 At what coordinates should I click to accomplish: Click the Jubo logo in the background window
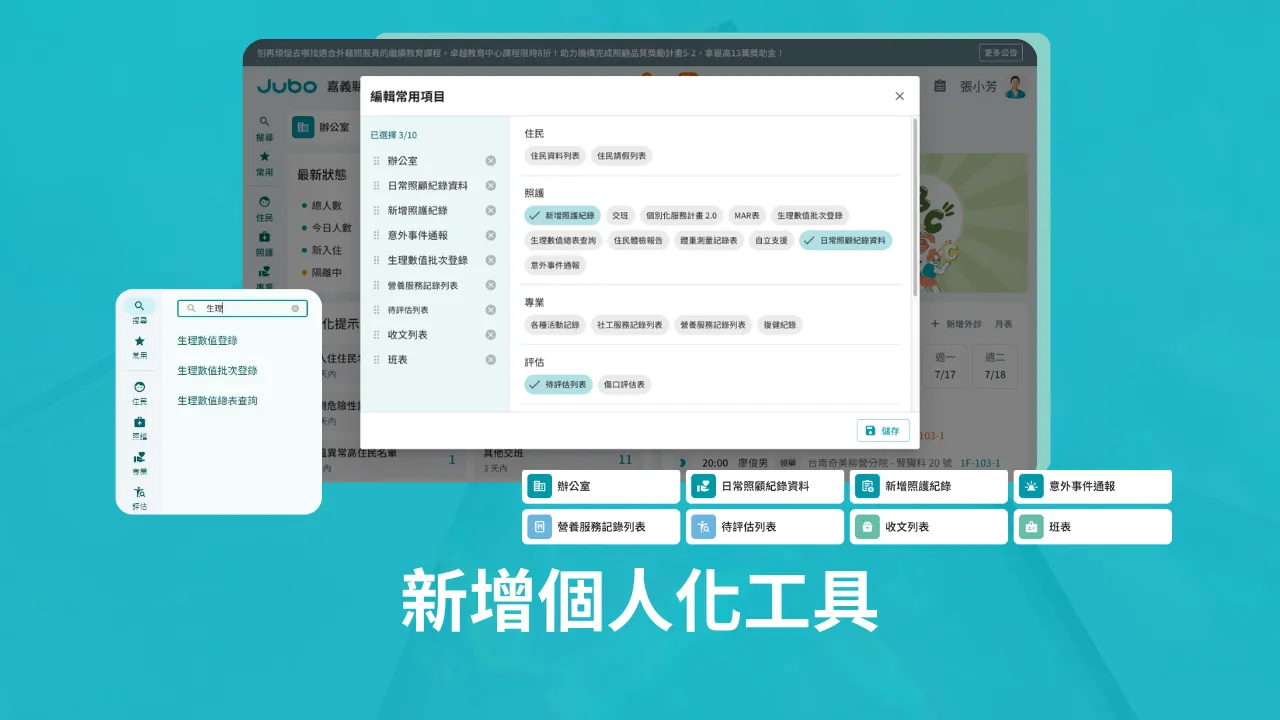[x=287, y=87]
